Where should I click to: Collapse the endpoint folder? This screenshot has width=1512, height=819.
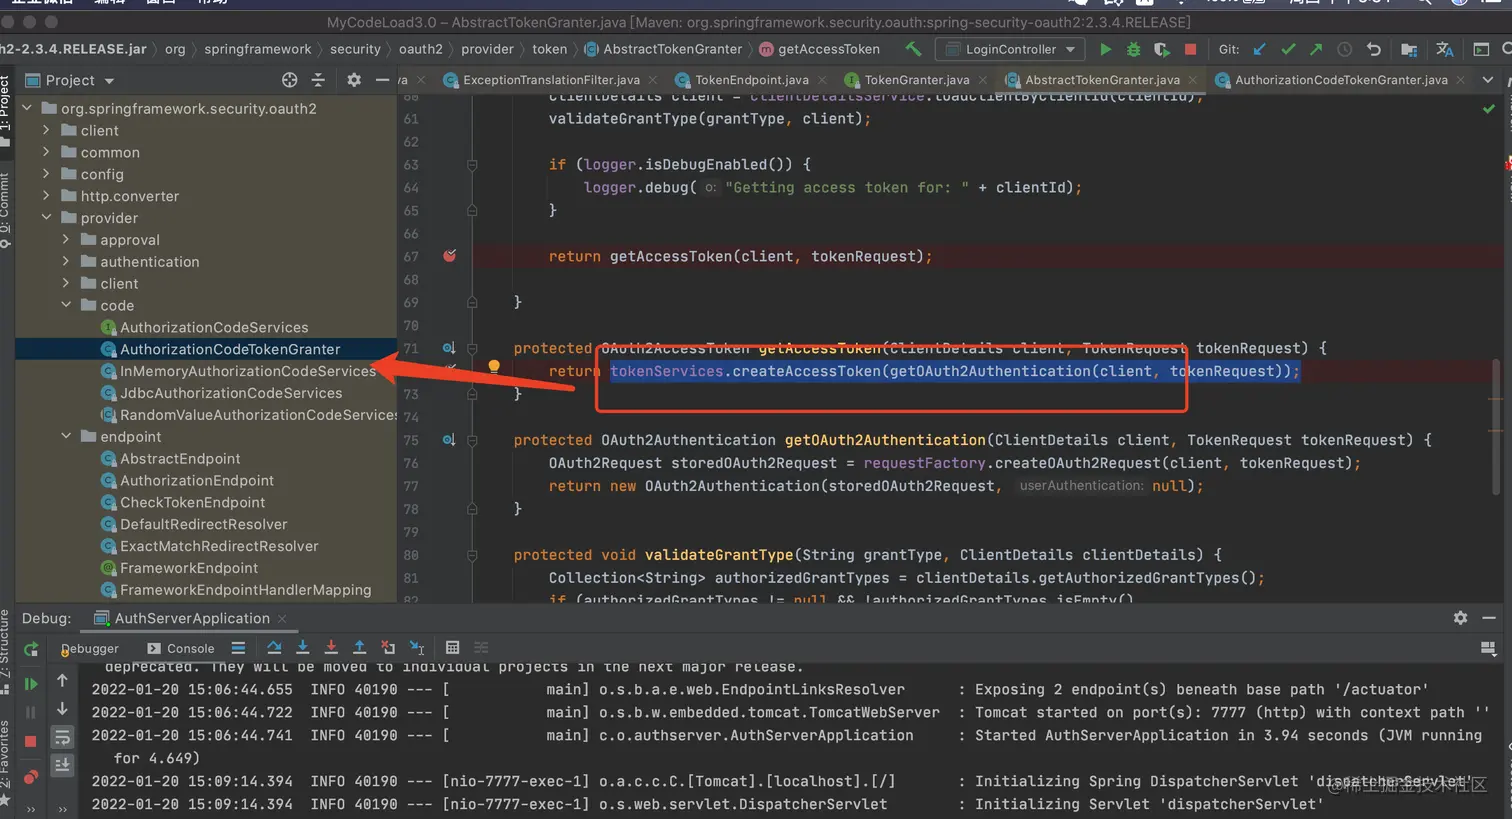[x=66, y=437]
